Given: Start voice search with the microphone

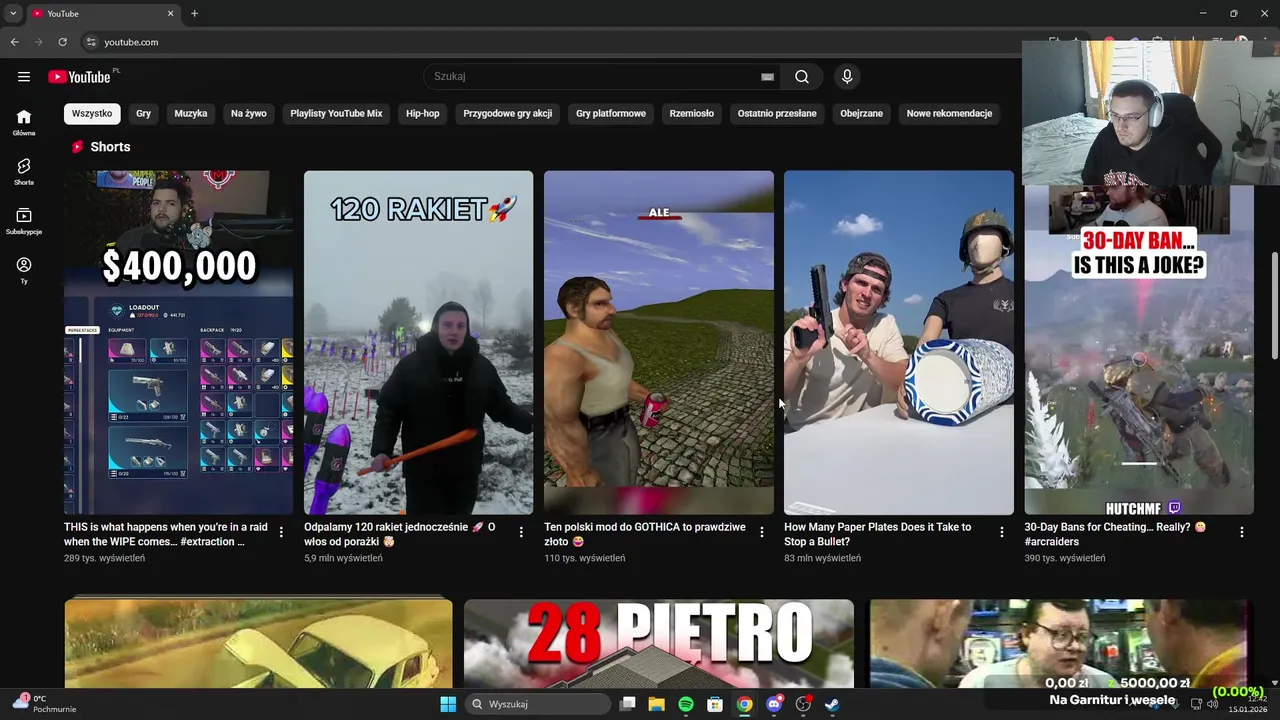Looking at the screenshot, I should pos(847,77).
